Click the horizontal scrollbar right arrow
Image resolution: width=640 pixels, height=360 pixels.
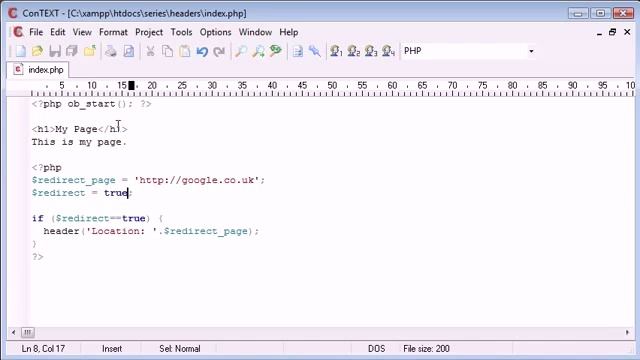(627, 333)
